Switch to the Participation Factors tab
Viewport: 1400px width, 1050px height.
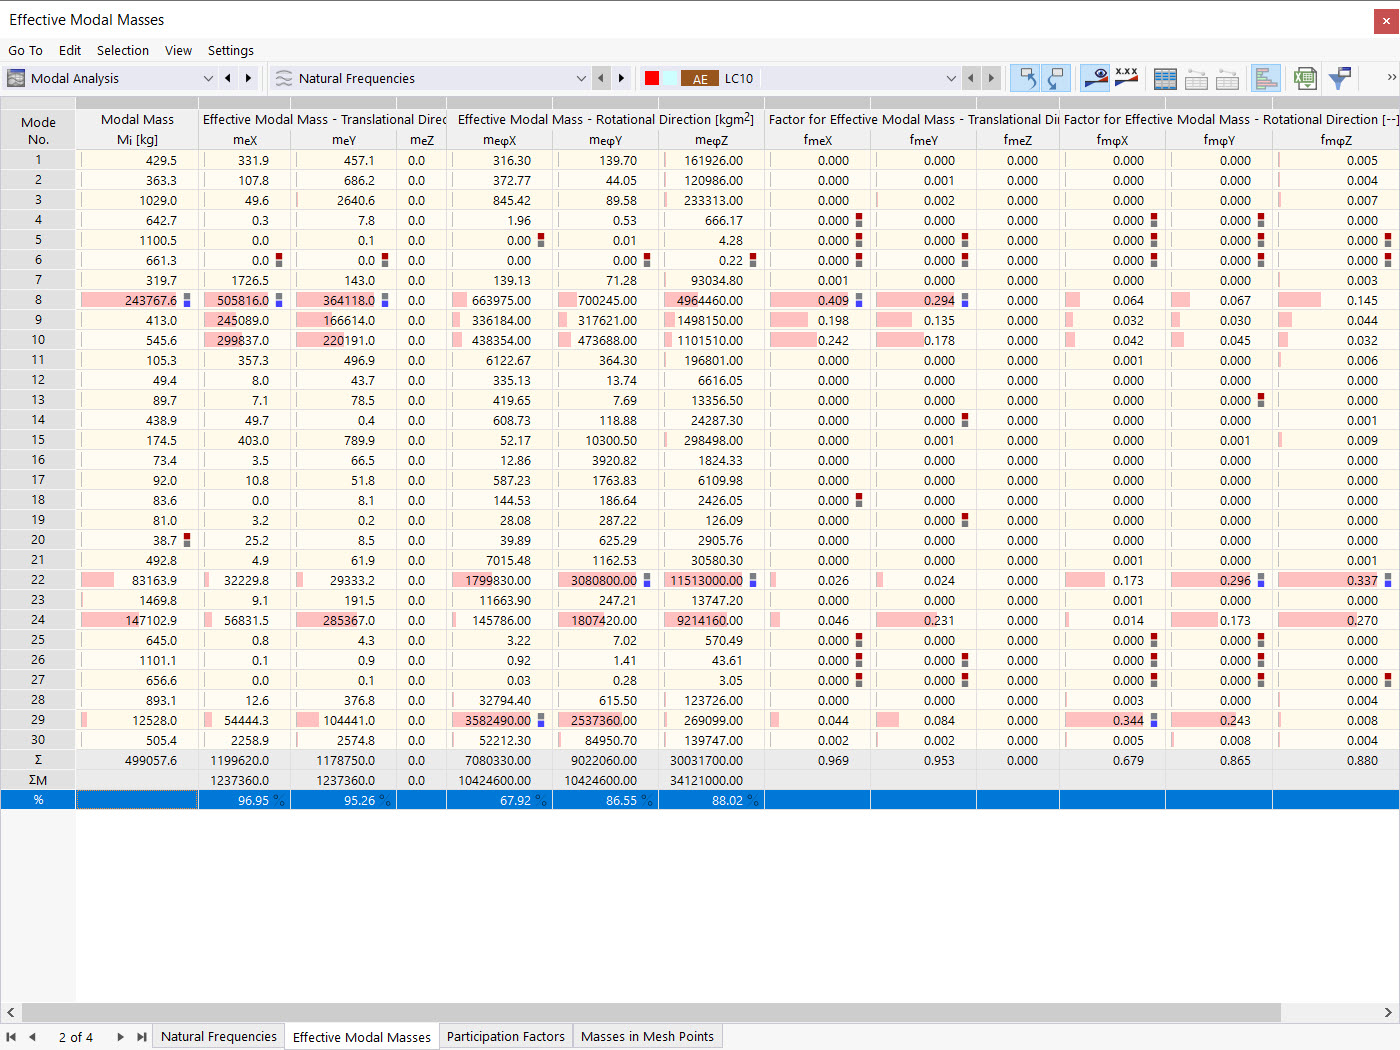506,1037
